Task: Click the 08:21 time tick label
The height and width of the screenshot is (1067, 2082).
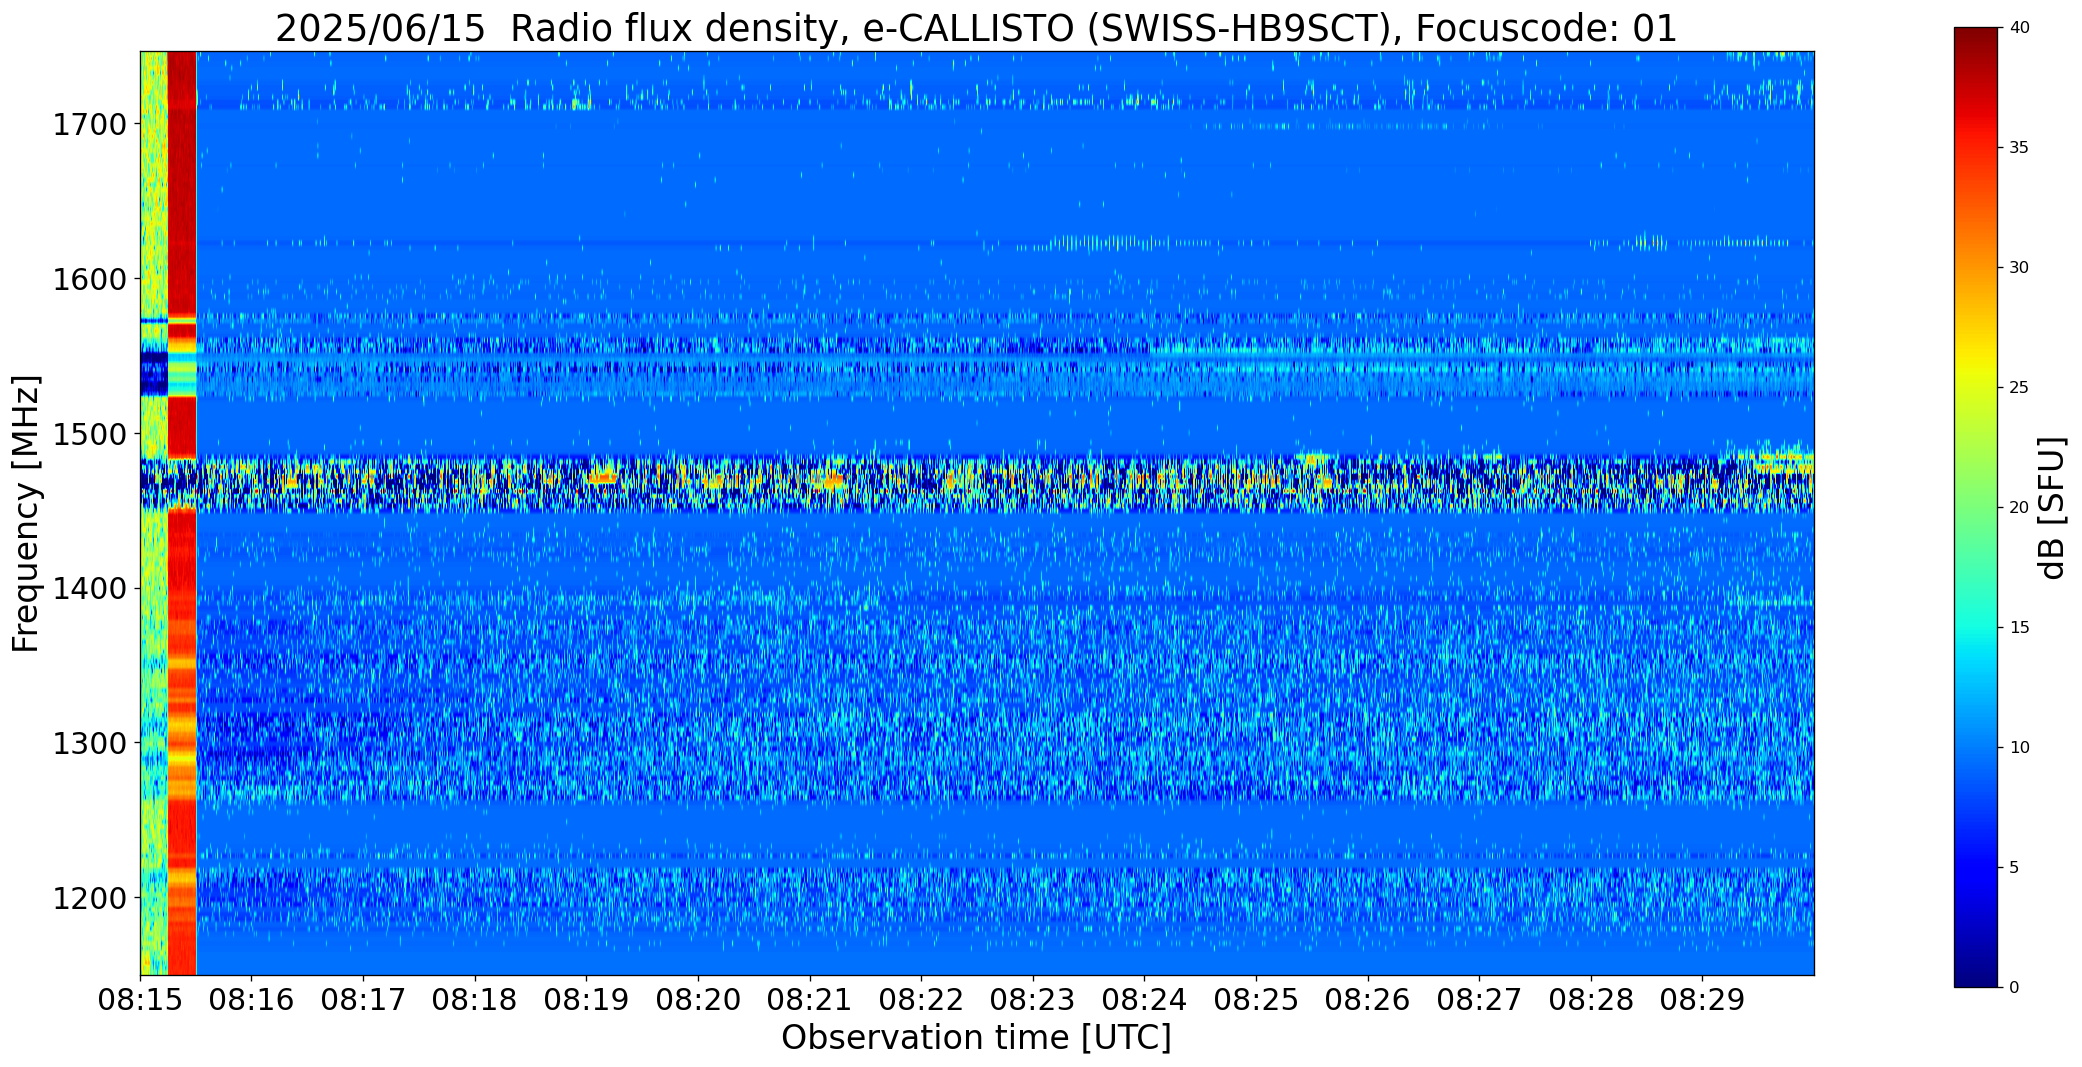Action: [x=810, y=1000]
